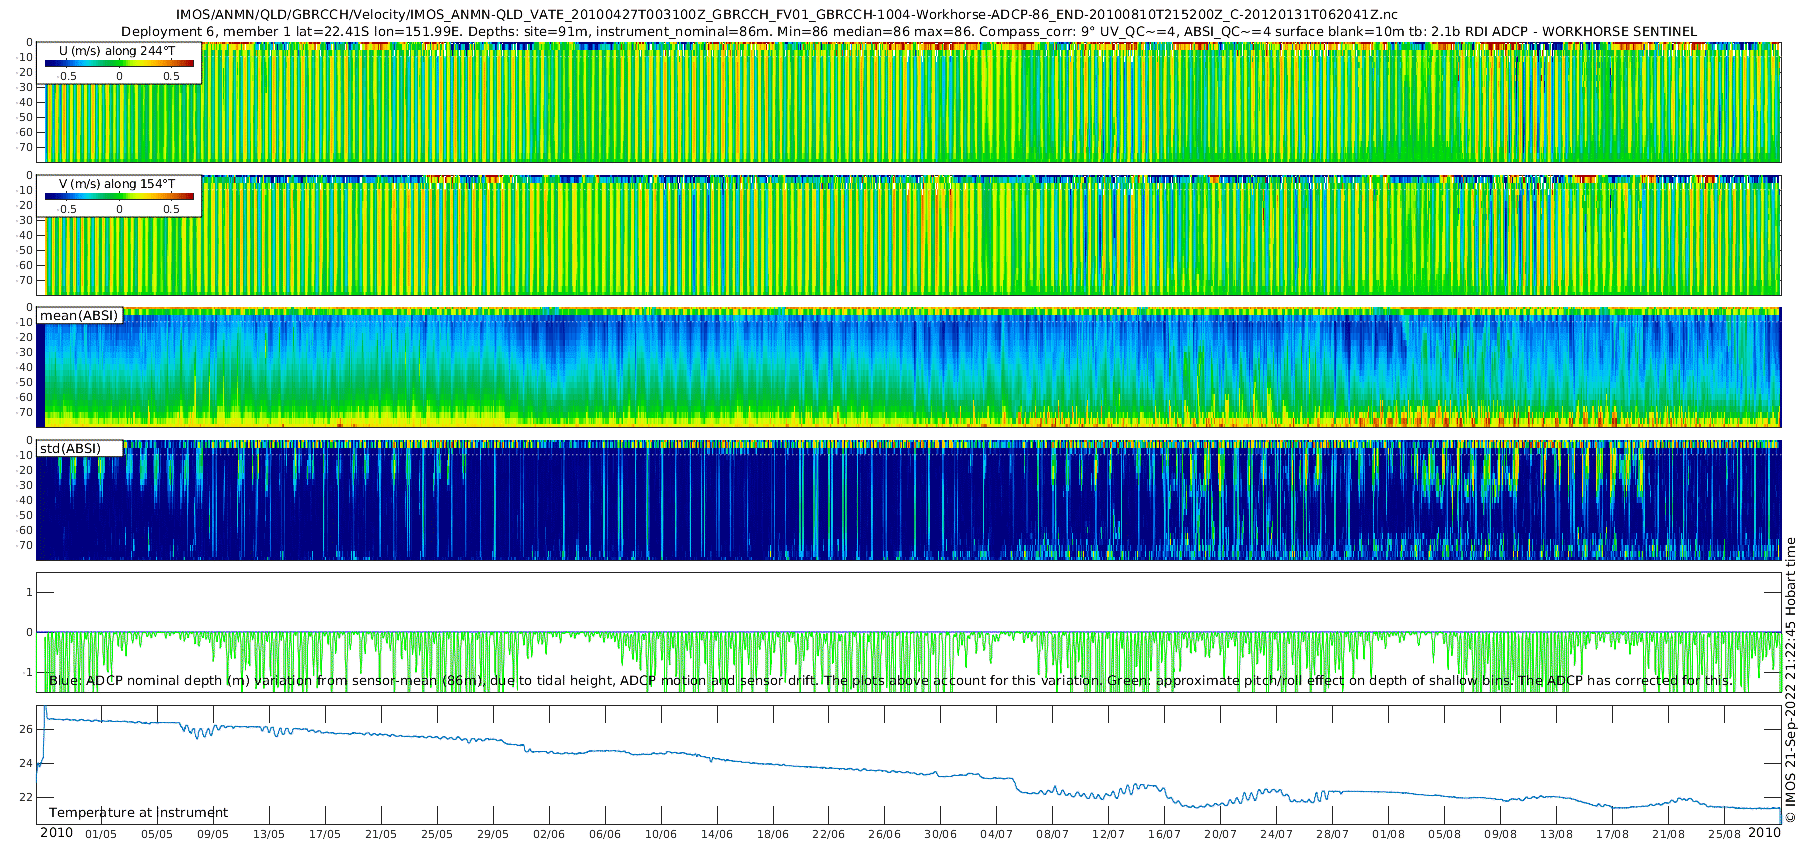The image size is (1800, 850).
Task: Select the file path title starting 'IMOS/ANMN/QLD/GBRCCH'
Action: 787,14
